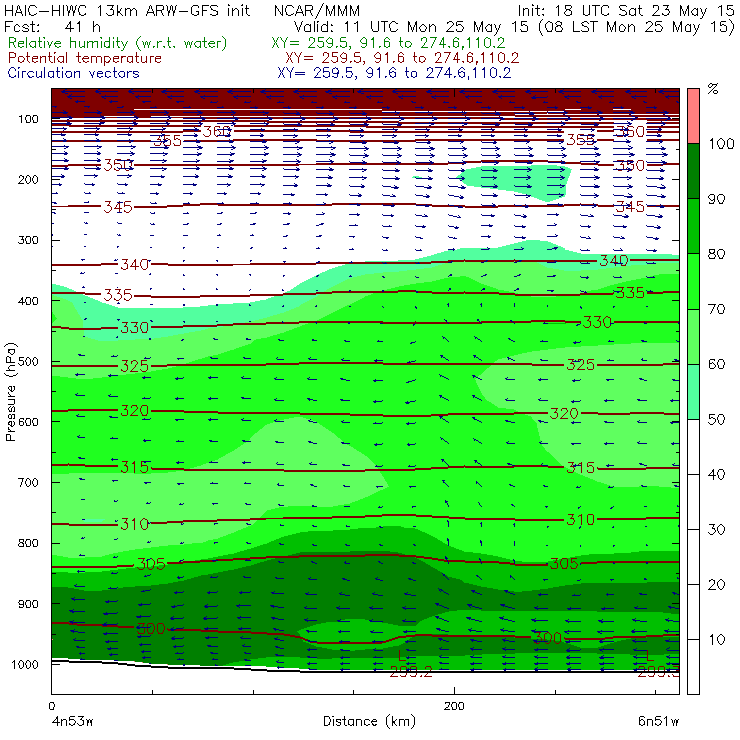Click the blue 'Circulation vectors' legend label
The image size is (740, 740).
(x=74, y=73)
